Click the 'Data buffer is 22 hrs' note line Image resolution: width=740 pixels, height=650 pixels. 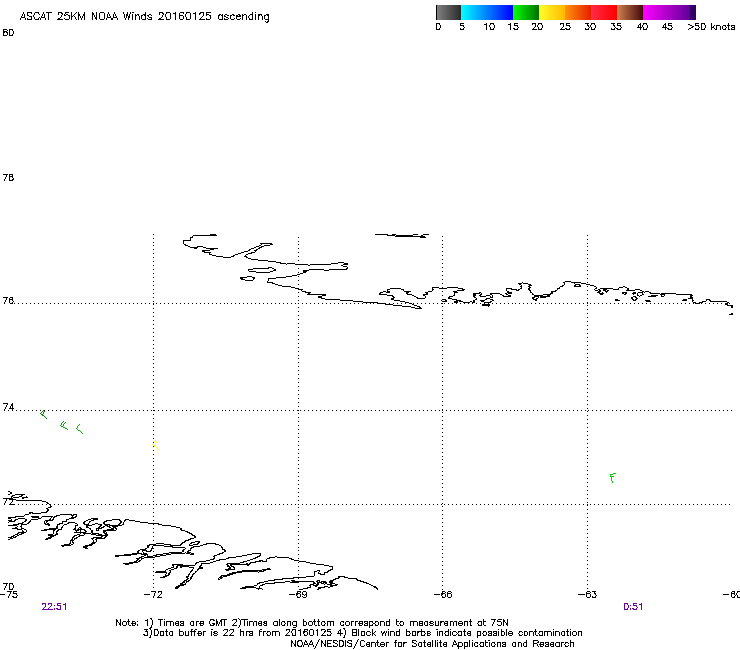[x=362, y=633]
